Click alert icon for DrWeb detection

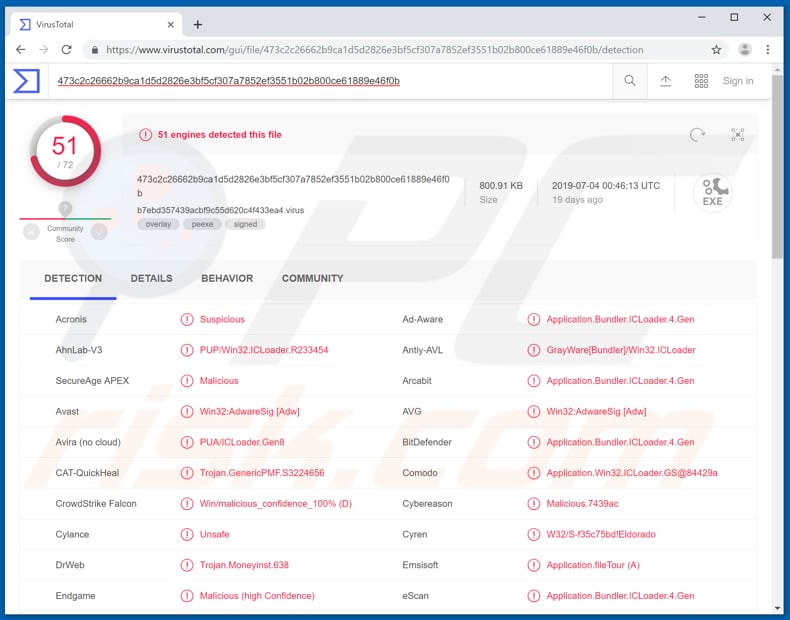187,565
